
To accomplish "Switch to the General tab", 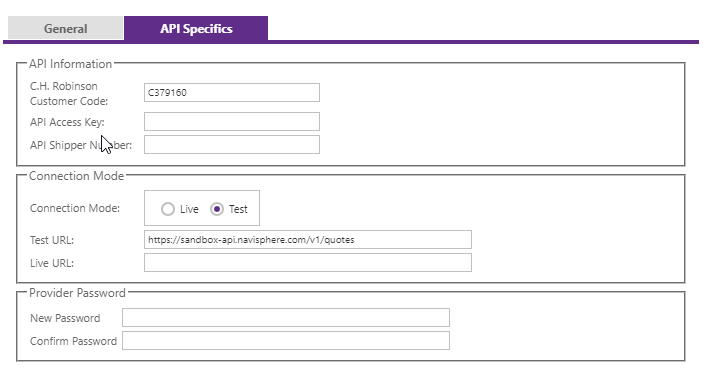I will [x=65, y=28].
